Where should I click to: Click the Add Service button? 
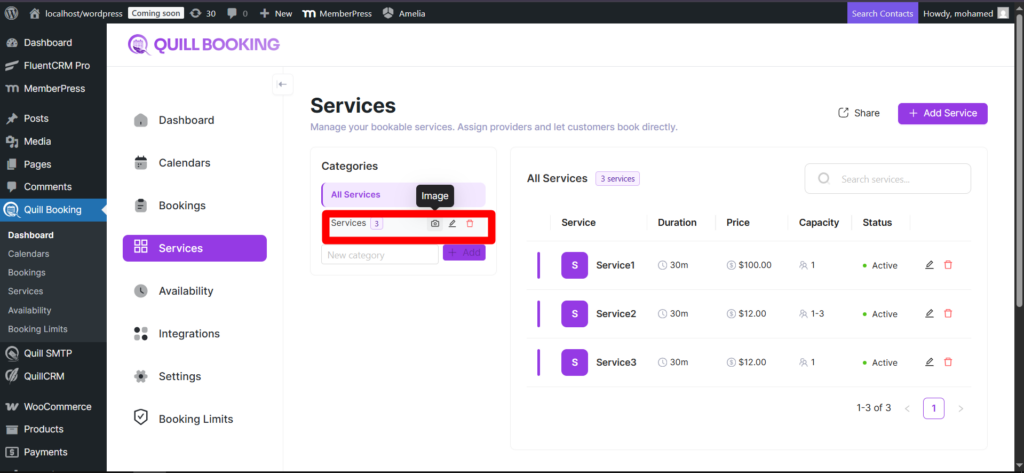[942, 113]
